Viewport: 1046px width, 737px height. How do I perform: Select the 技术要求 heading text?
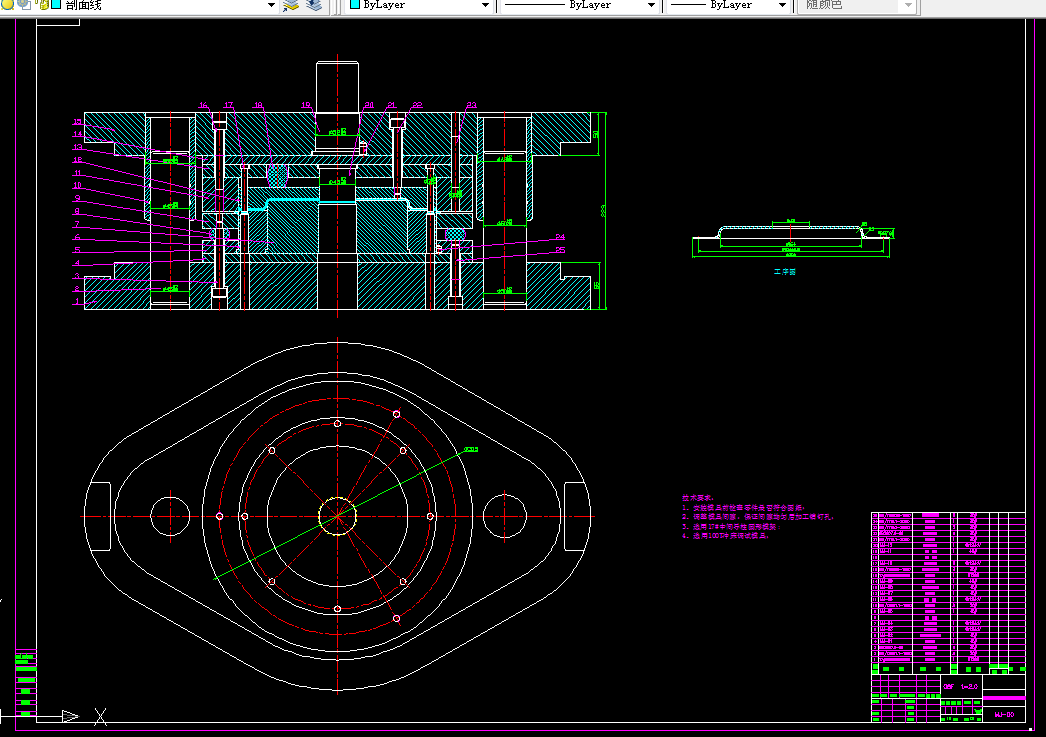coord(697,498)
